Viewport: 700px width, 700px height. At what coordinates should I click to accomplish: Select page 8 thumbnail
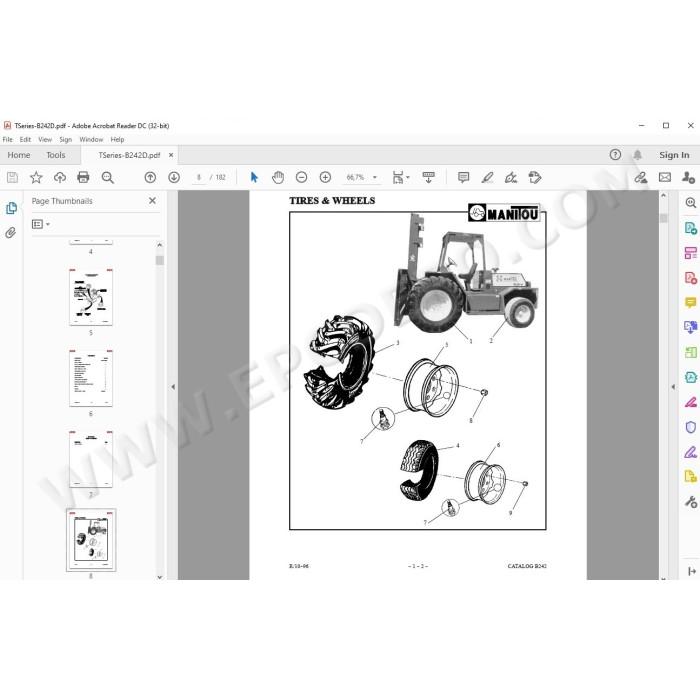(91, 540)
